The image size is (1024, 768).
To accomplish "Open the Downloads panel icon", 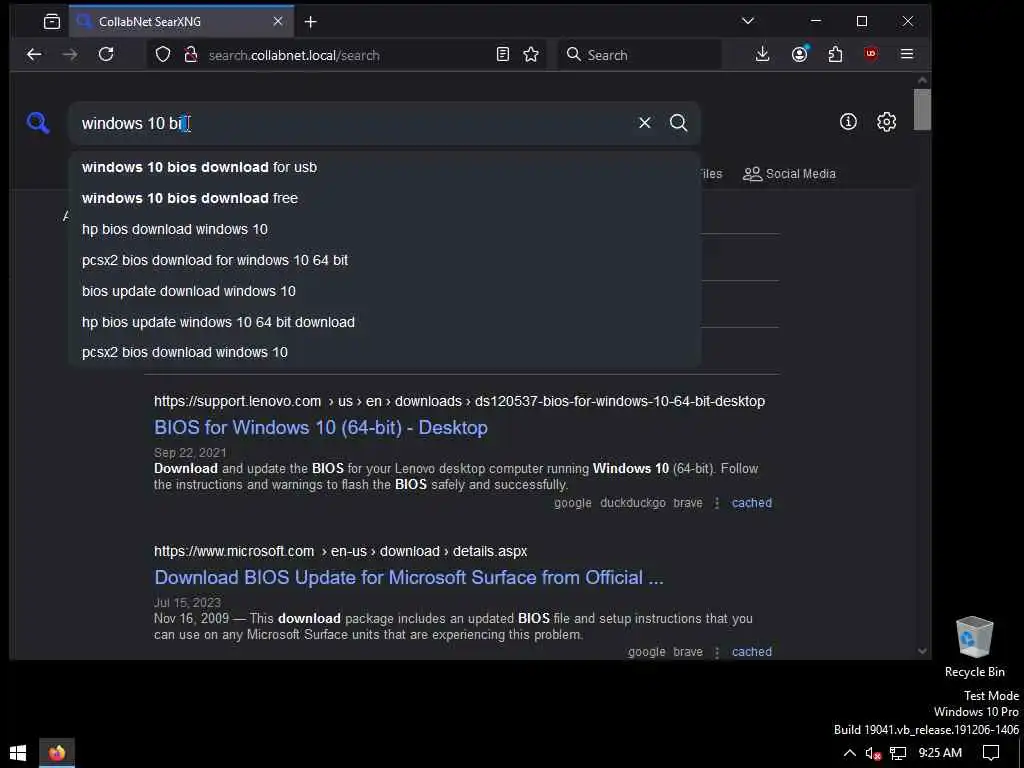I will click(762, 54).
